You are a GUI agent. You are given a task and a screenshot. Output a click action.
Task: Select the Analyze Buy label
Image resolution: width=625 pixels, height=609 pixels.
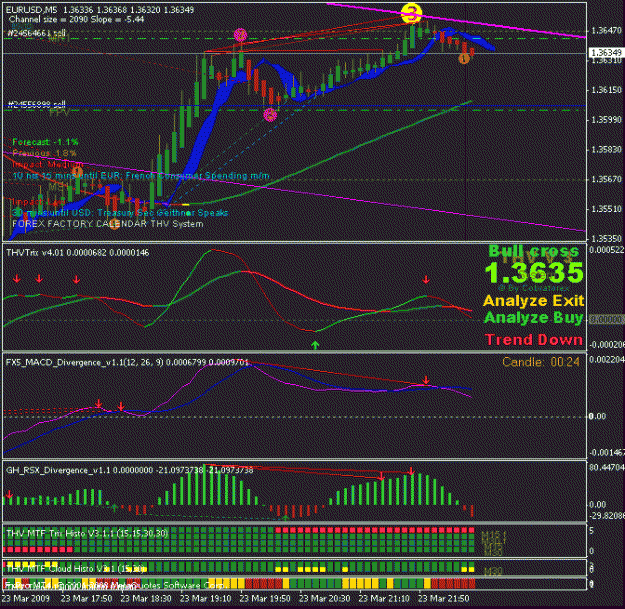[x=534, y=318]
